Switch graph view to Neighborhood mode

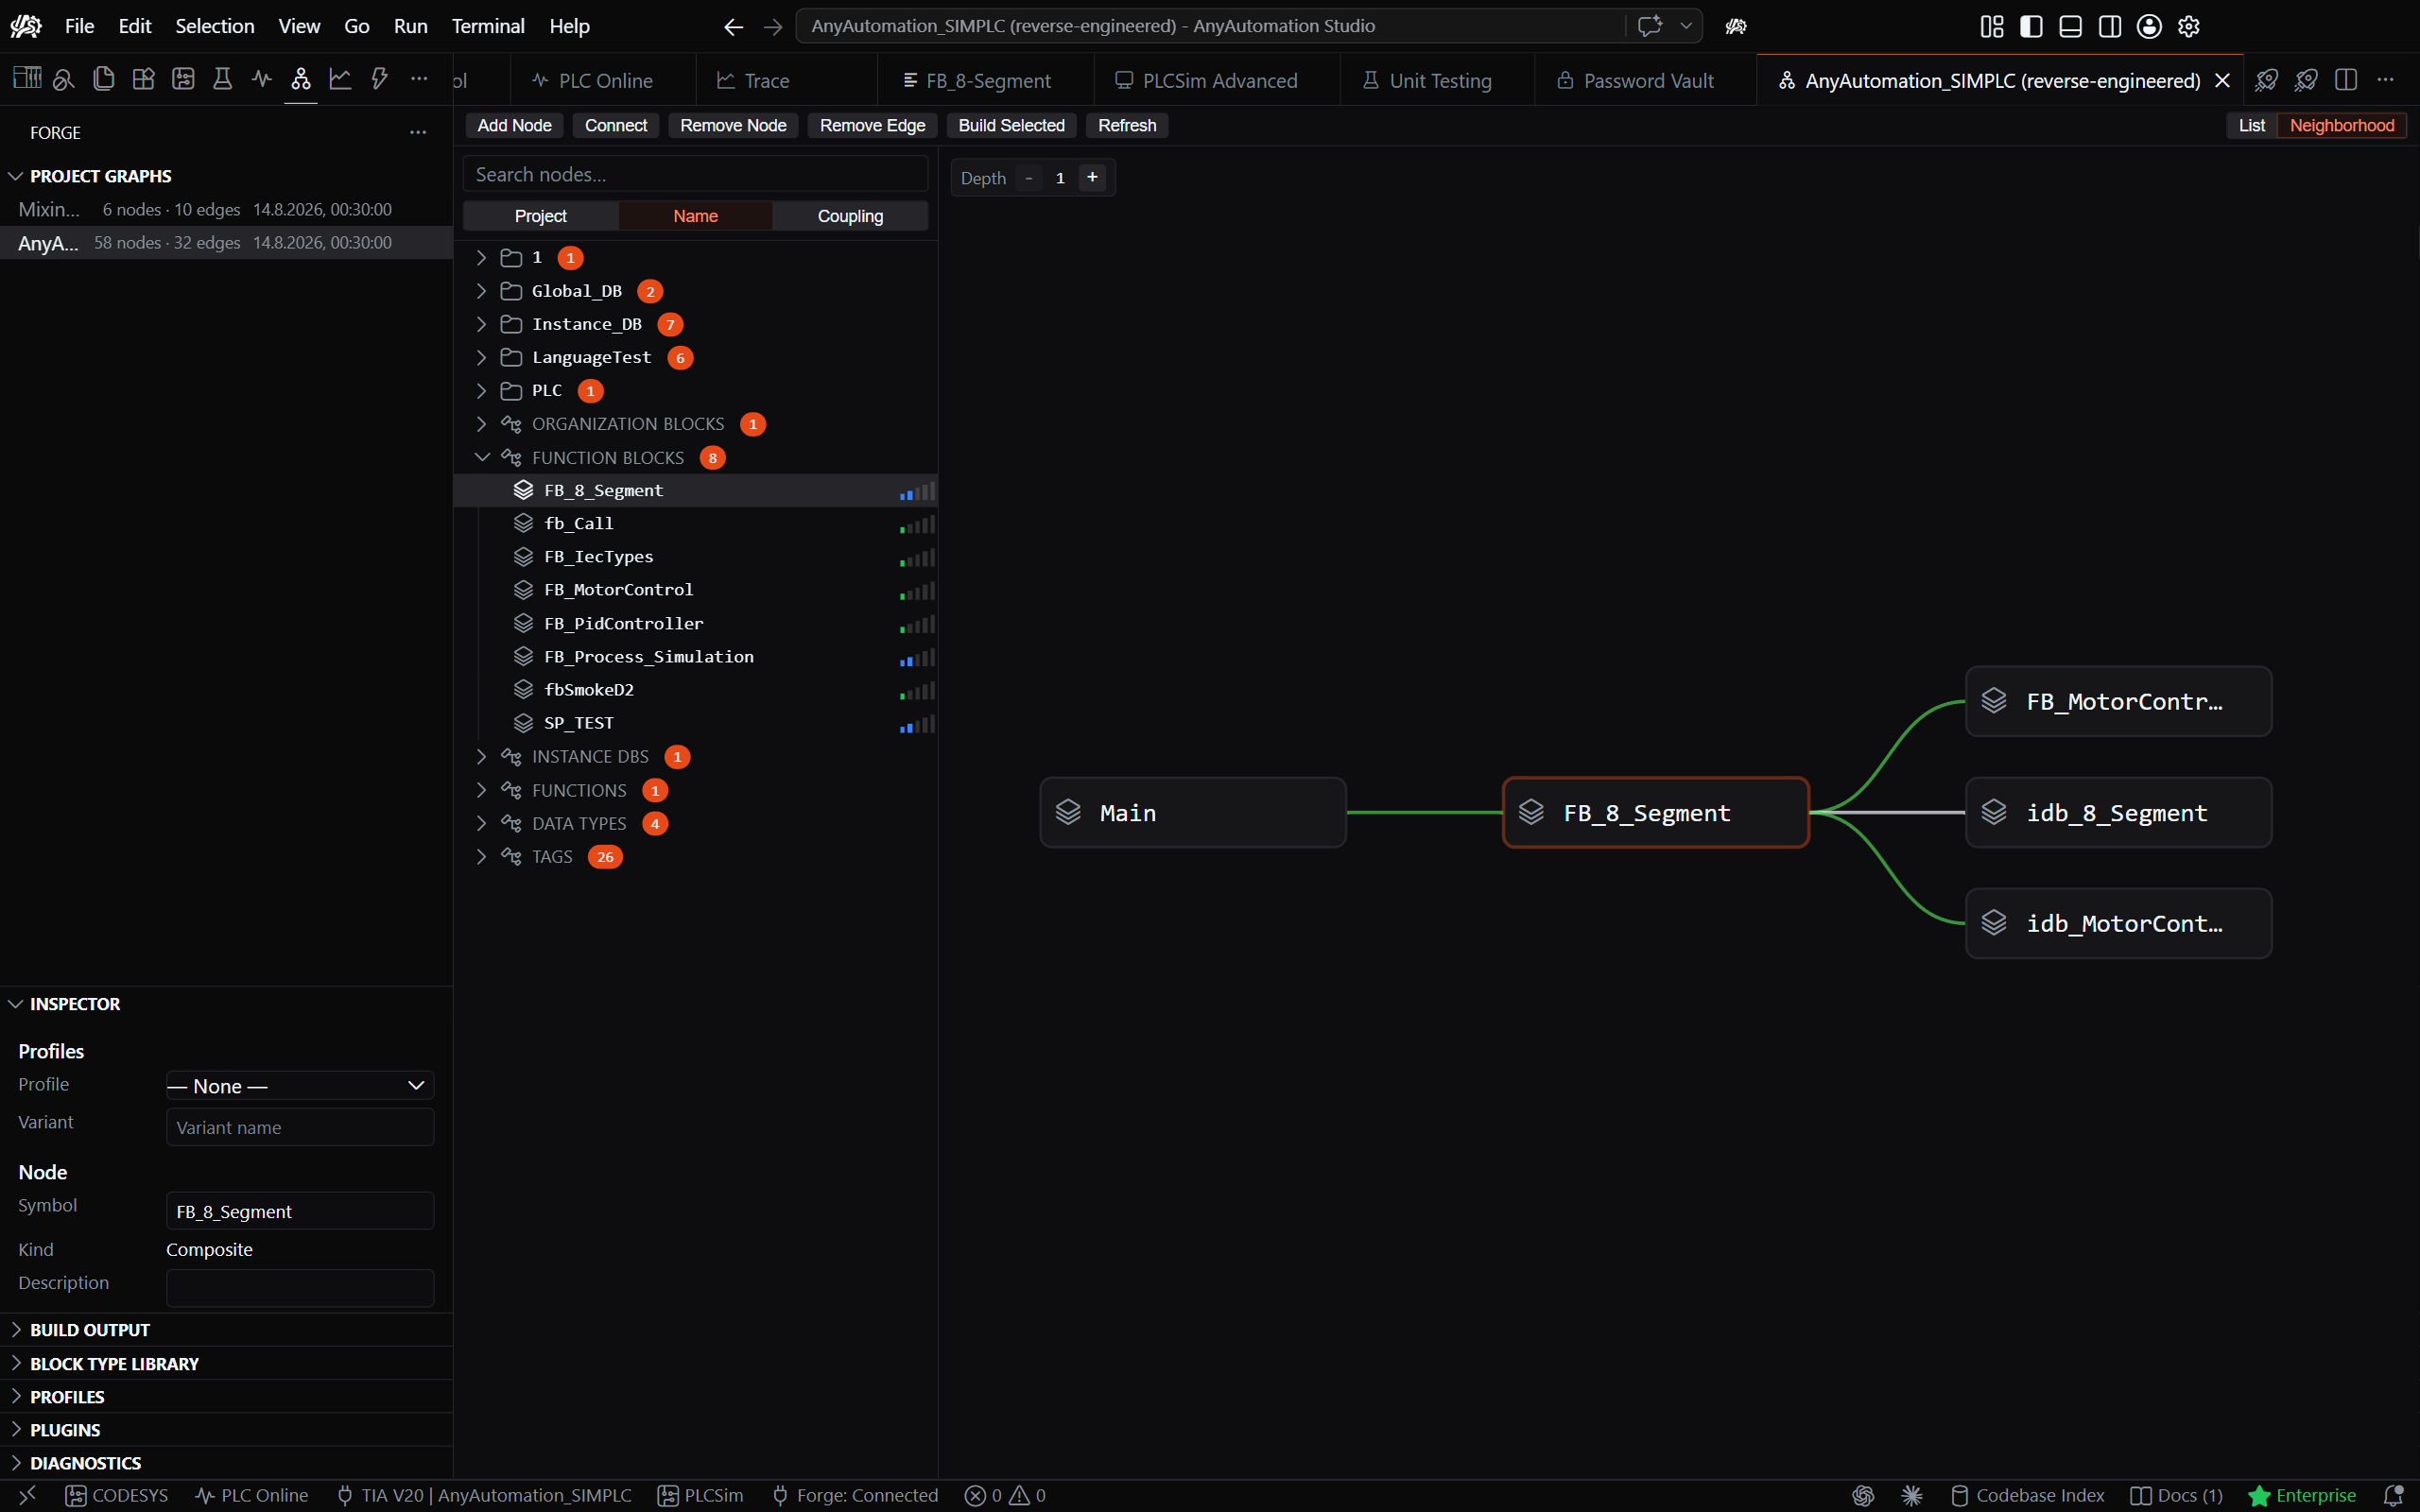click(x=2342, y=125)
